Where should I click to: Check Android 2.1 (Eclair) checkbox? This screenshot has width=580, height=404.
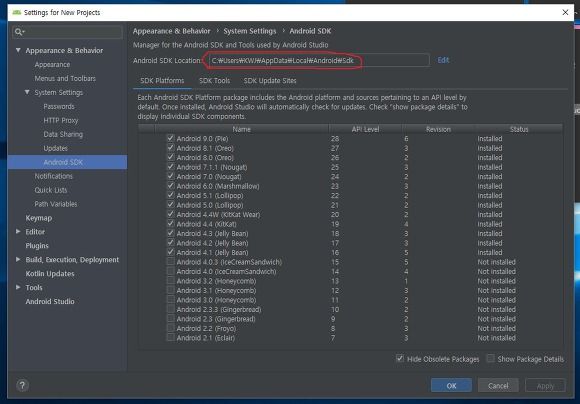tap(171, 337)
